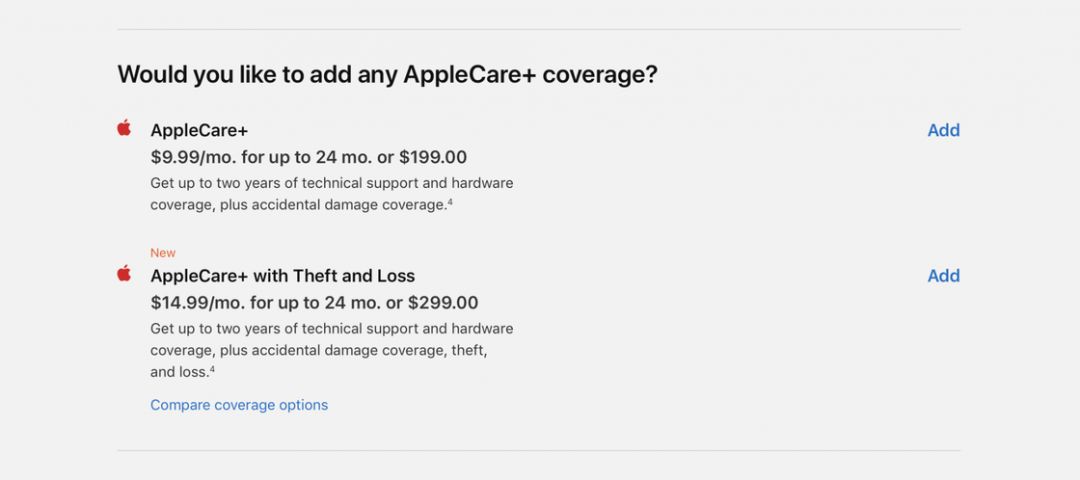The image size is (1080, 480).
Task: Click the standard AppleCare+ coverage description
Action: 331,194
